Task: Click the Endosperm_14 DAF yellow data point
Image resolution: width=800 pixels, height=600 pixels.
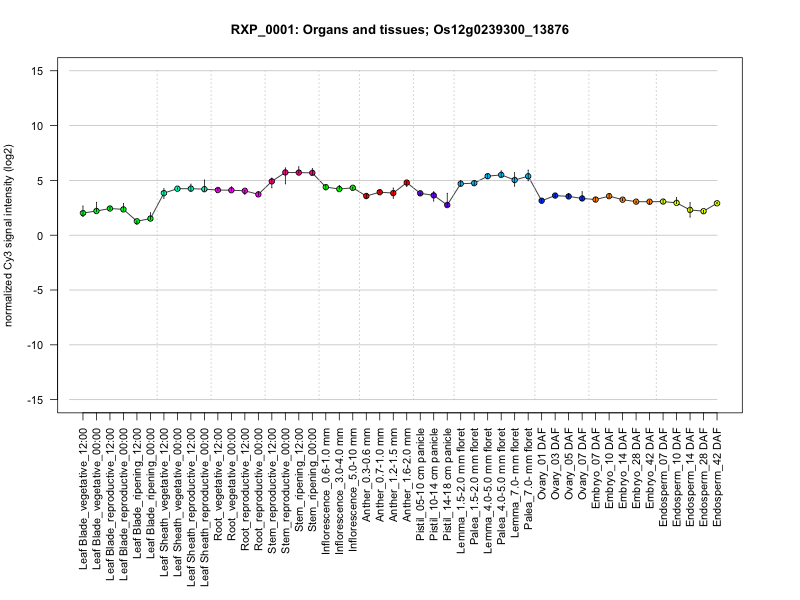Action: 690,210
